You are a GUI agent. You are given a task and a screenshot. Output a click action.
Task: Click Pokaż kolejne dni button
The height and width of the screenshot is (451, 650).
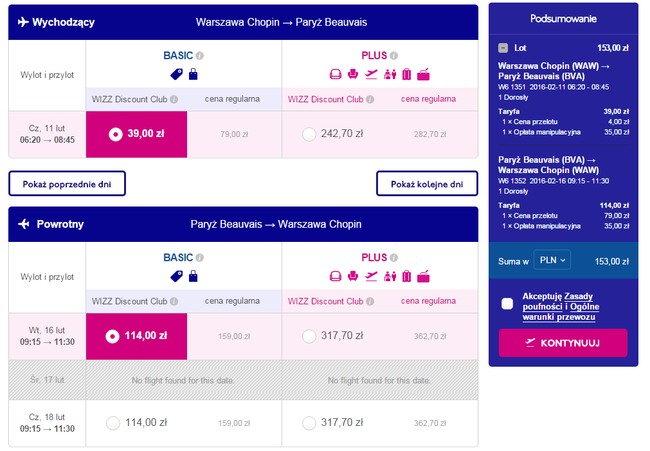[427, 184]
